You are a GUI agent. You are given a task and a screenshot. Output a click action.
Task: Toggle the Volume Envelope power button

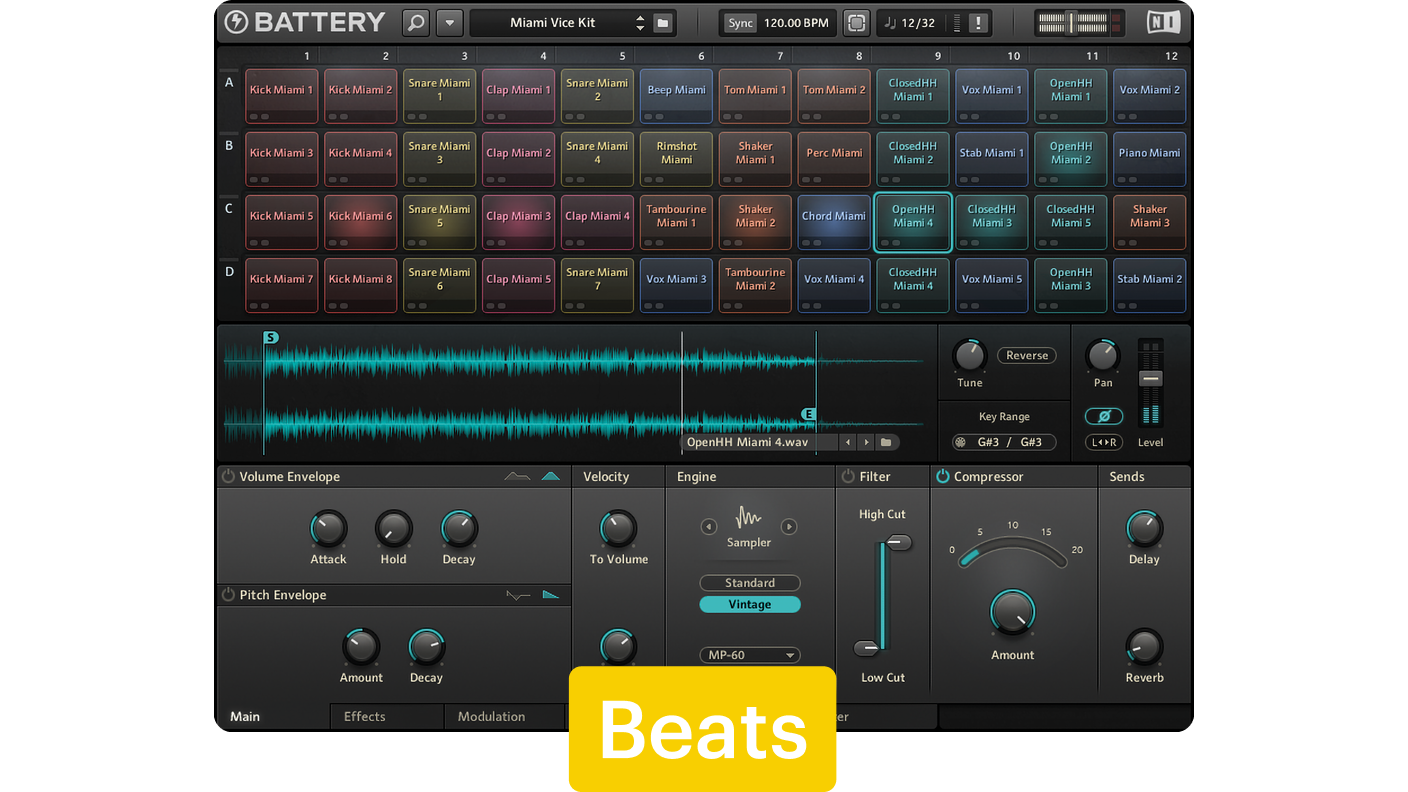(x=228, y=477)
